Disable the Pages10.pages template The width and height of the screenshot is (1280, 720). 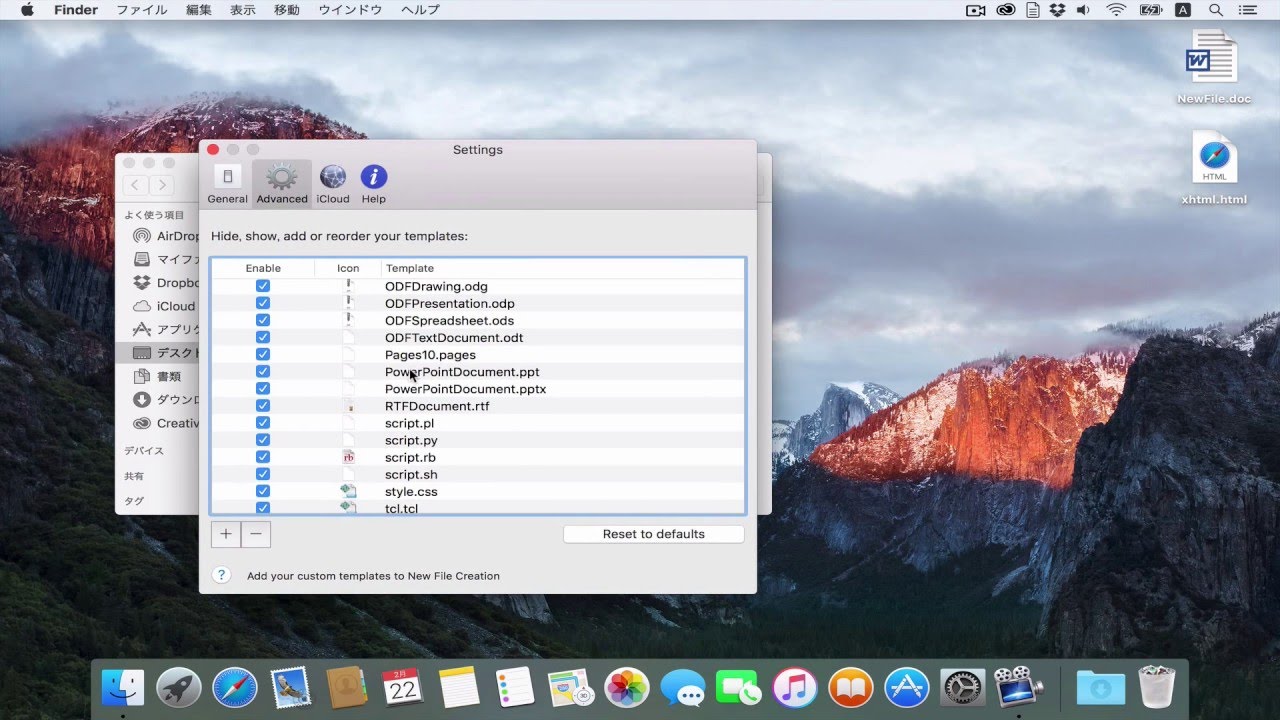263,354
